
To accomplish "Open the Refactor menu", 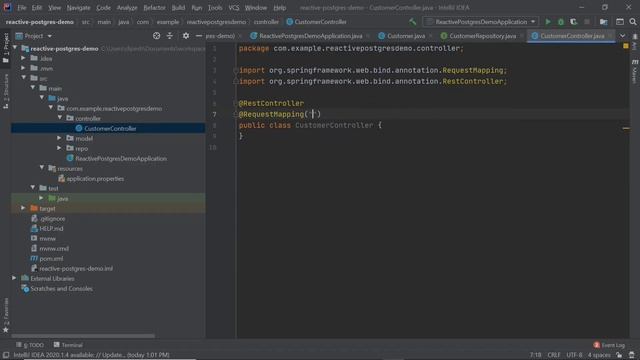I will (x=154, y=8).
